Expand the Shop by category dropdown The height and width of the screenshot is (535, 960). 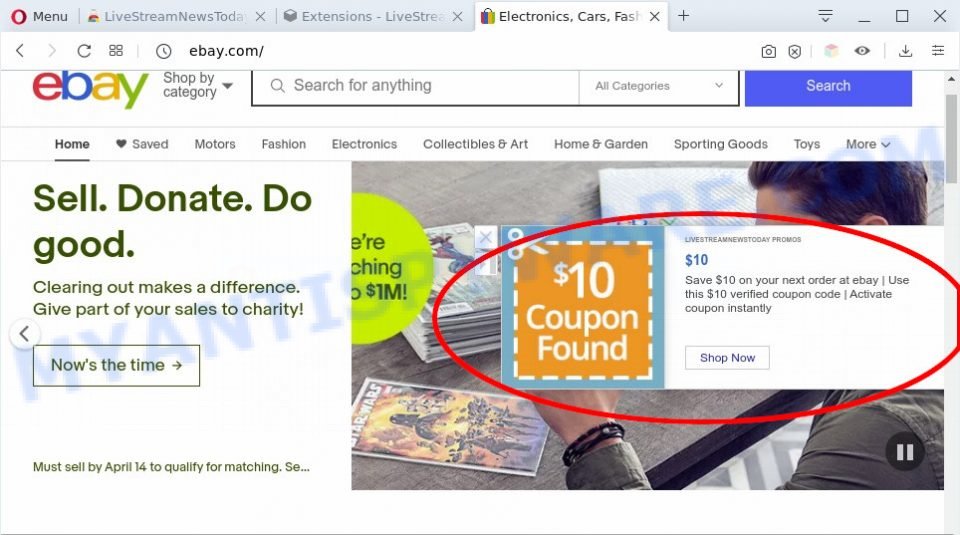click(198, 85)
